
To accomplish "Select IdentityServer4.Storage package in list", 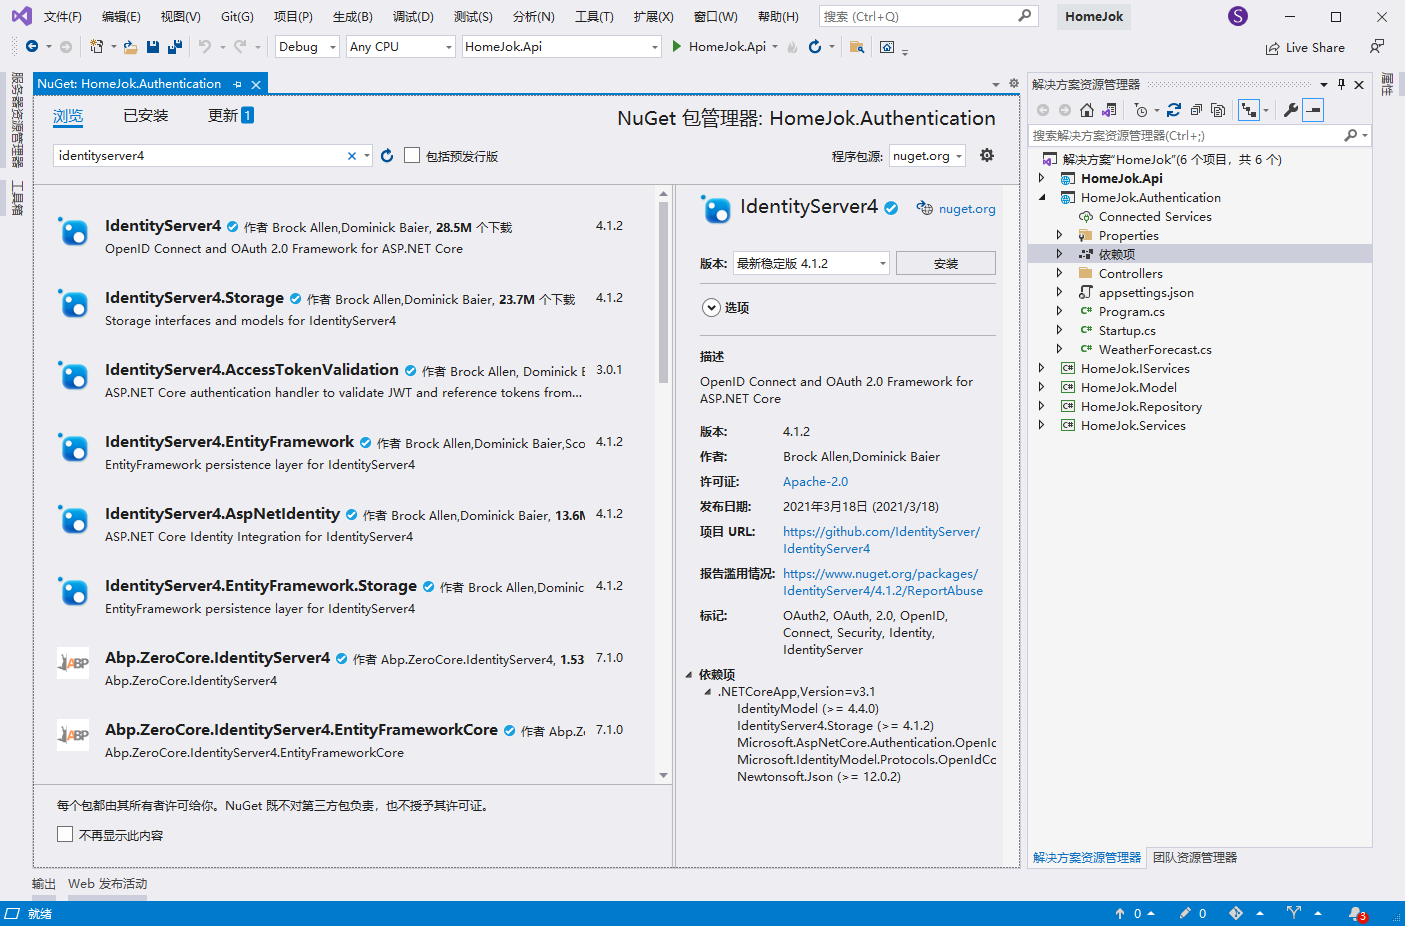I will 346,308.
